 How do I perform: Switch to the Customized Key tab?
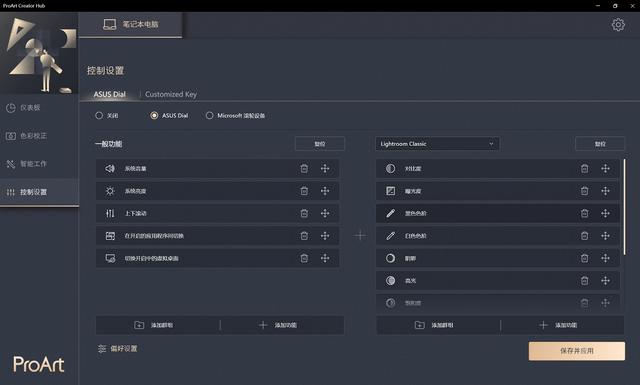click(x=171, y=94)
